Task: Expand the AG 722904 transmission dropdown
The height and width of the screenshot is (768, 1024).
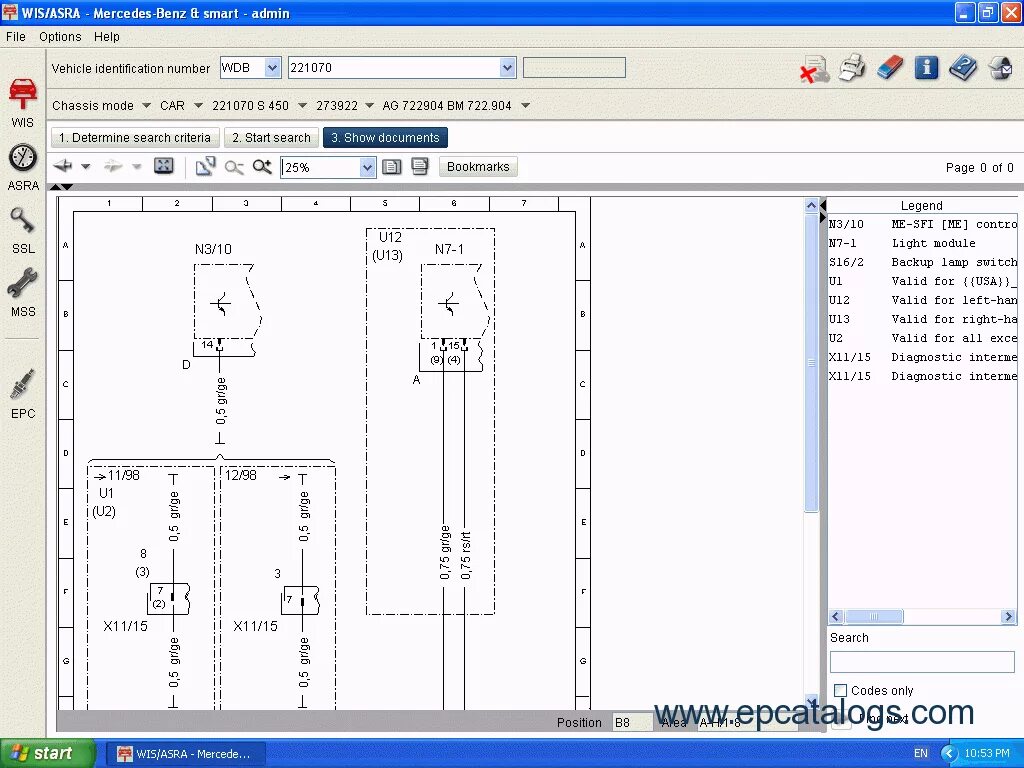Action: click(x=526, y=105)
